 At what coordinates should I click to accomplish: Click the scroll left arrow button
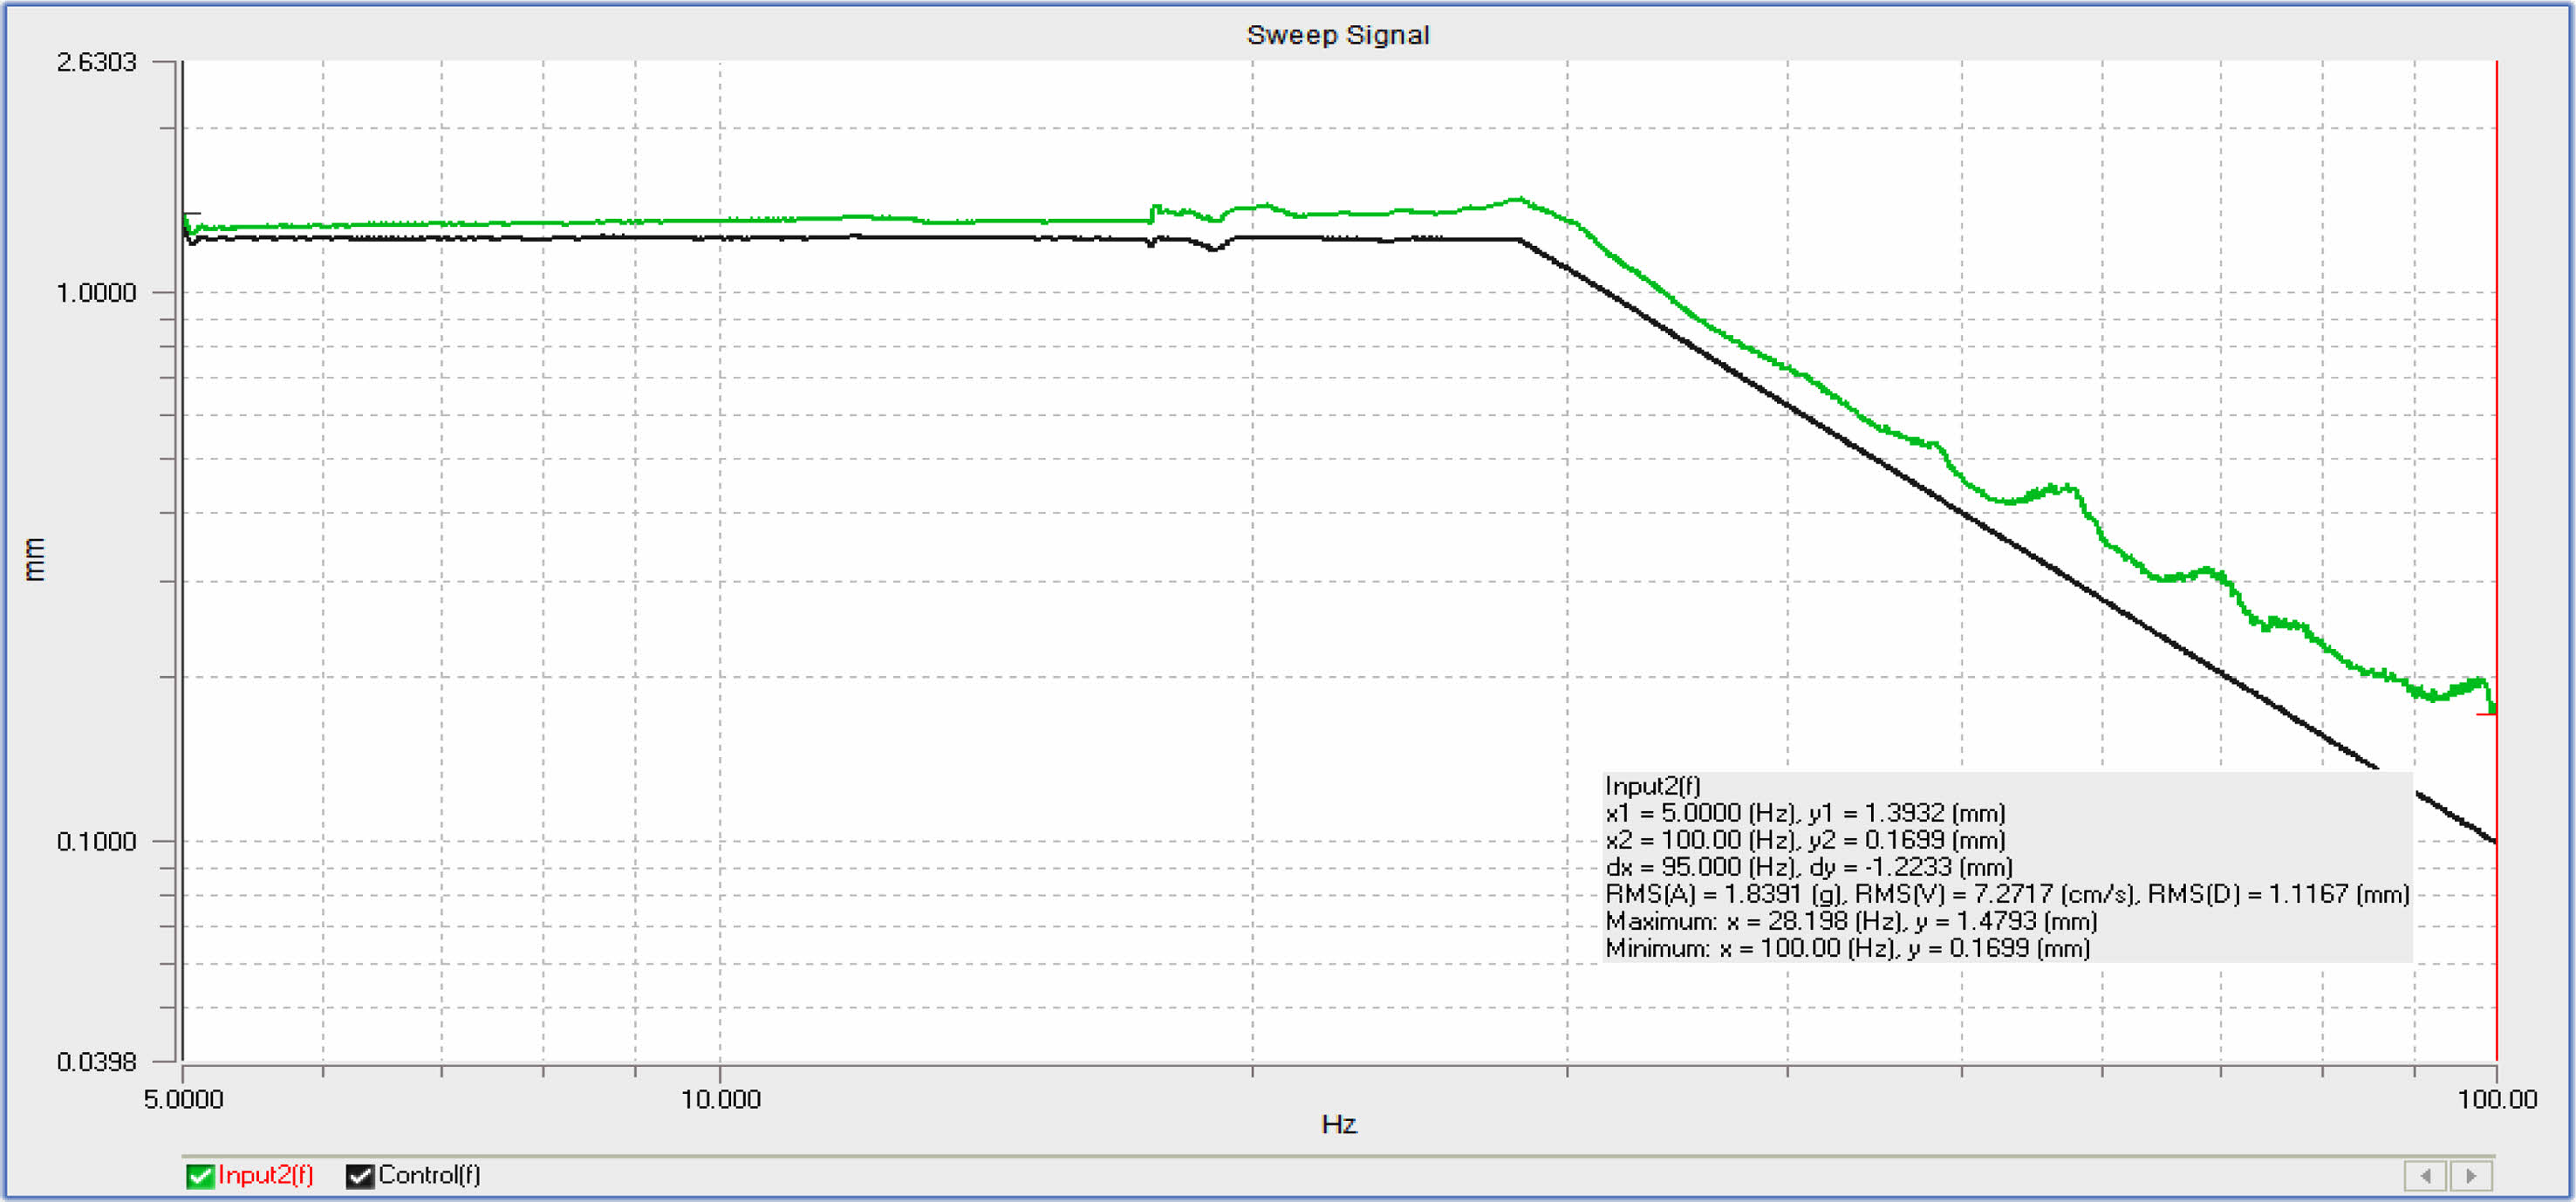pos(2425,1175)
